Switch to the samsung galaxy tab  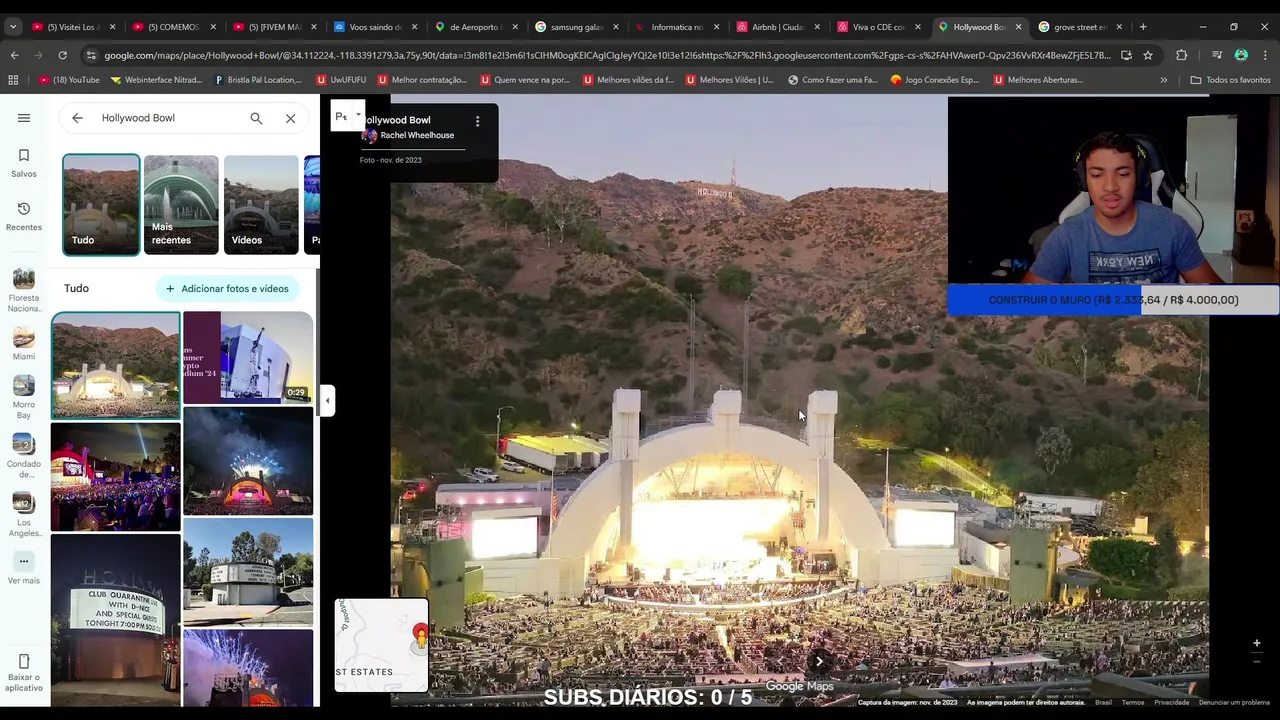(x=576, y=27)
